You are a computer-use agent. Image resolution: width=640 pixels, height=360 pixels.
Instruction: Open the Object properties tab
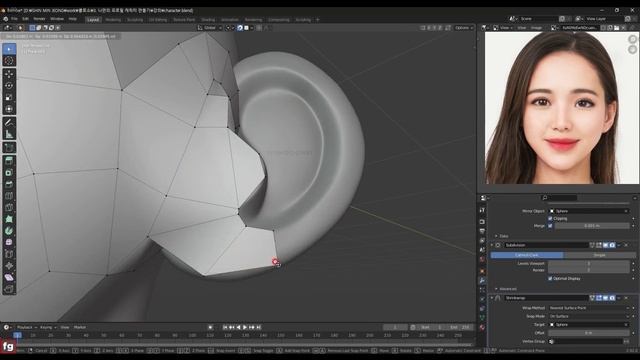[x=482, y=271]
